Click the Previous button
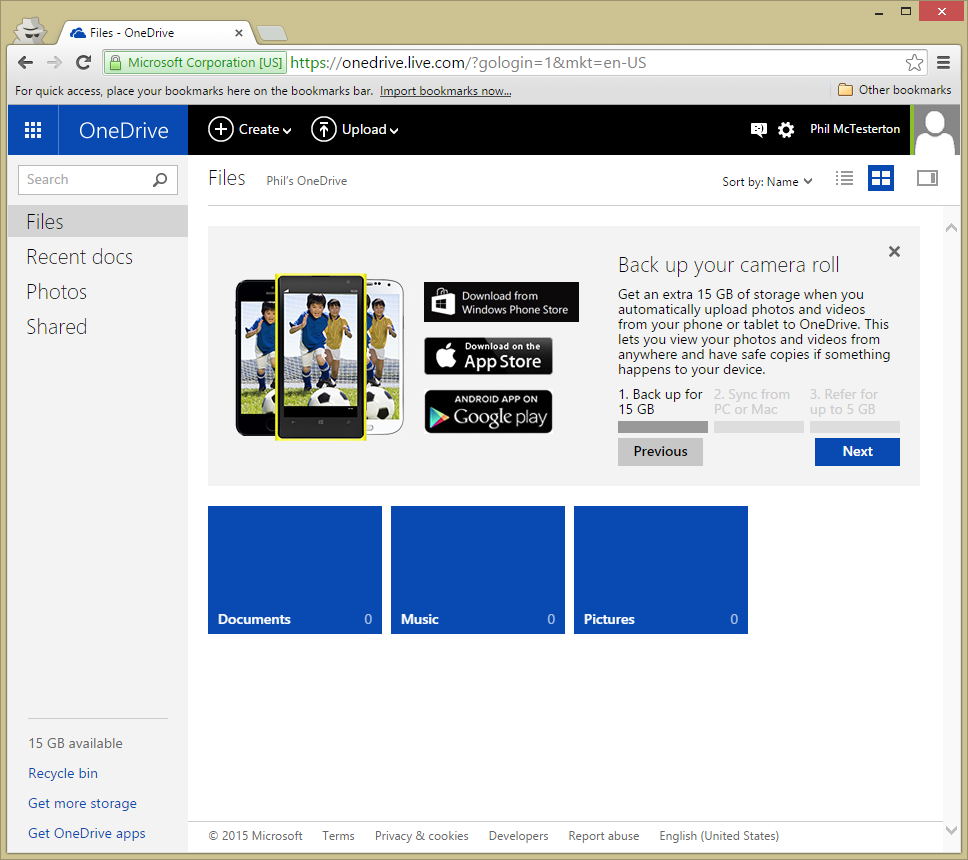968x860 pixels. pyautogui.click(x=660, y=451)
